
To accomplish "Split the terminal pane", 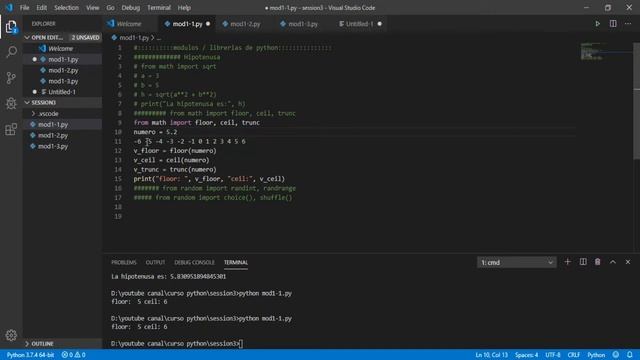I will click(583, 262).
